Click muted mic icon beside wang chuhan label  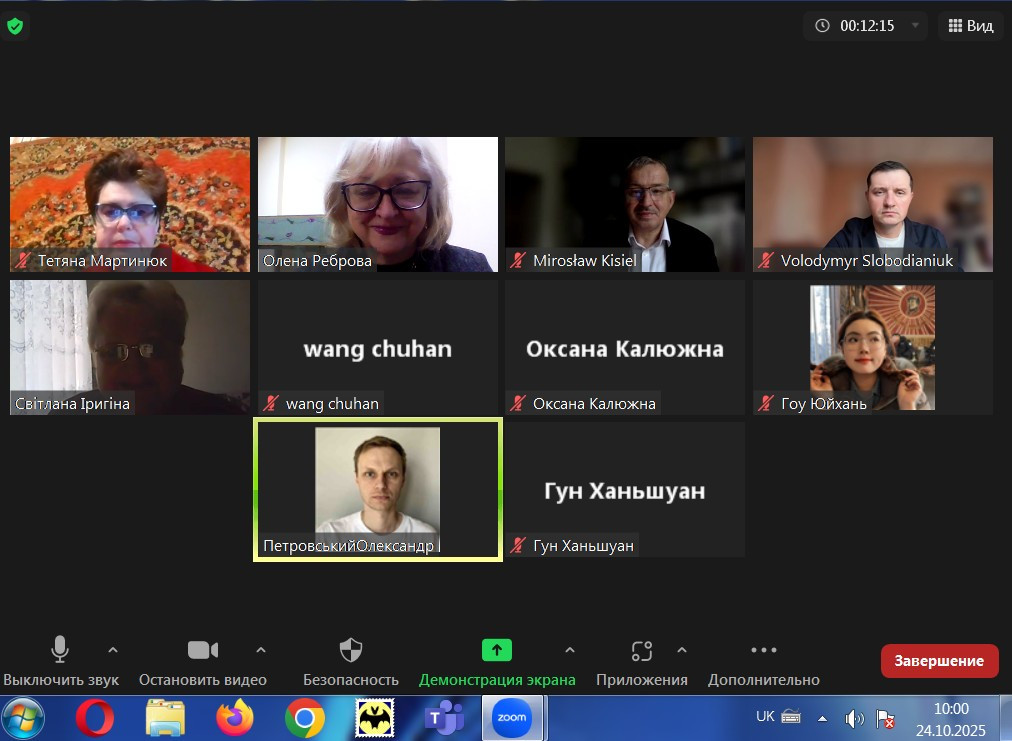pyautogui.click(x=271, y=403)
